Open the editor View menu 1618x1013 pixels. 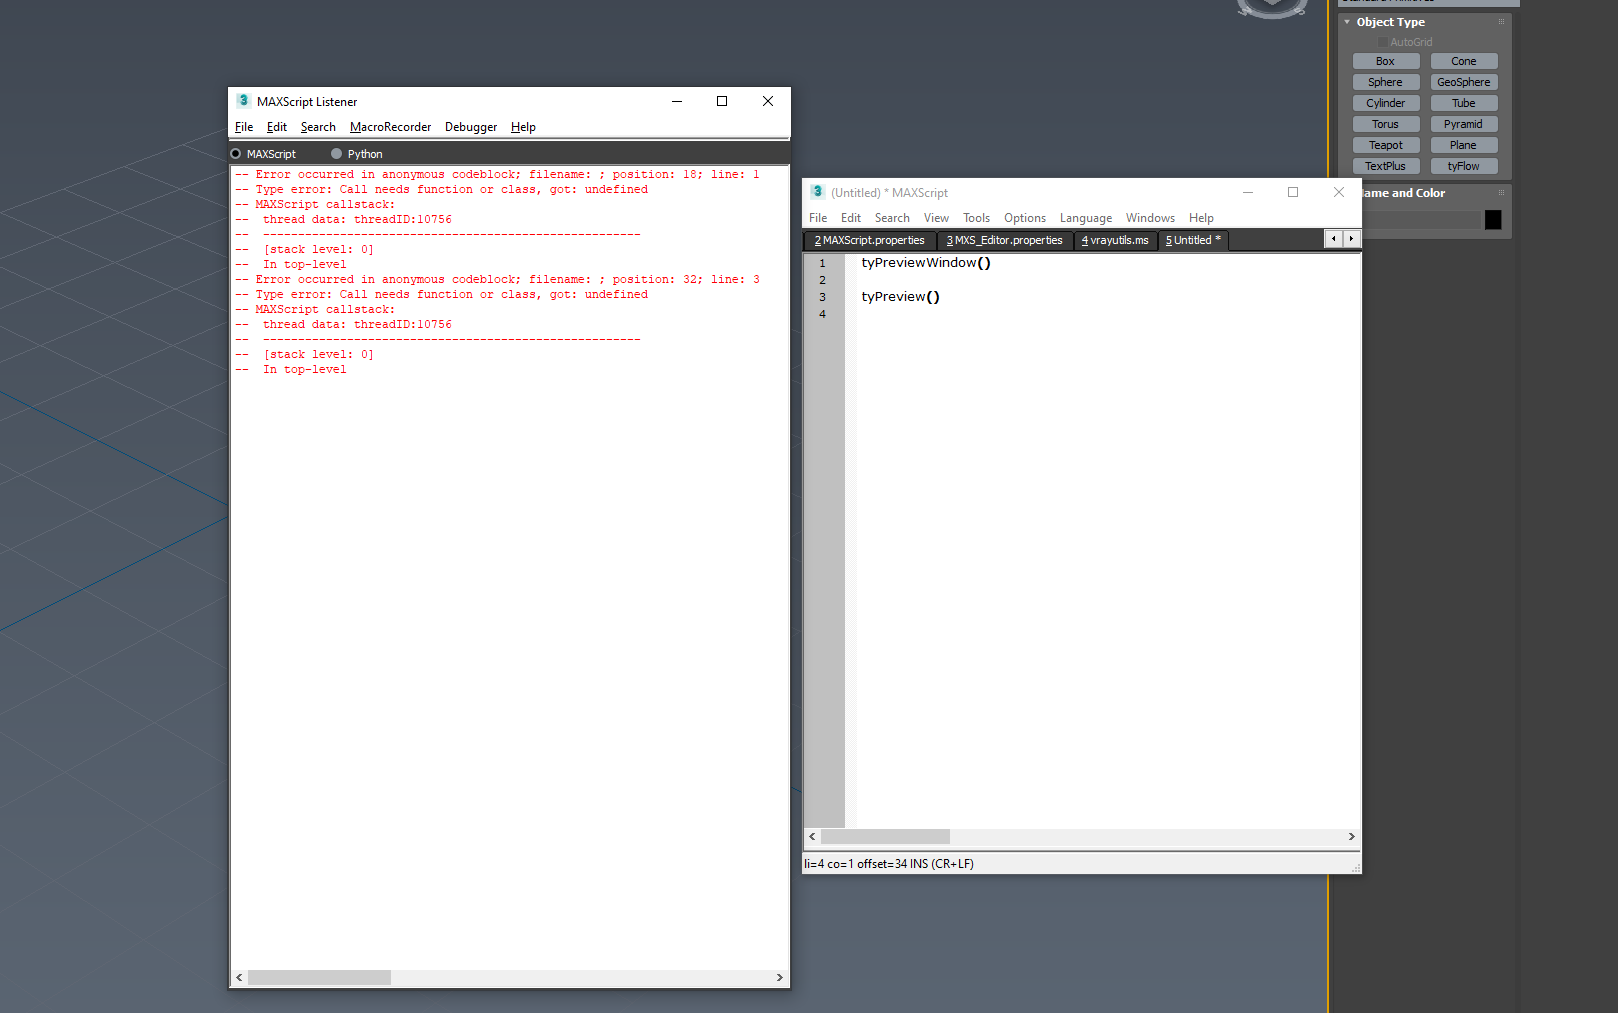936,218
